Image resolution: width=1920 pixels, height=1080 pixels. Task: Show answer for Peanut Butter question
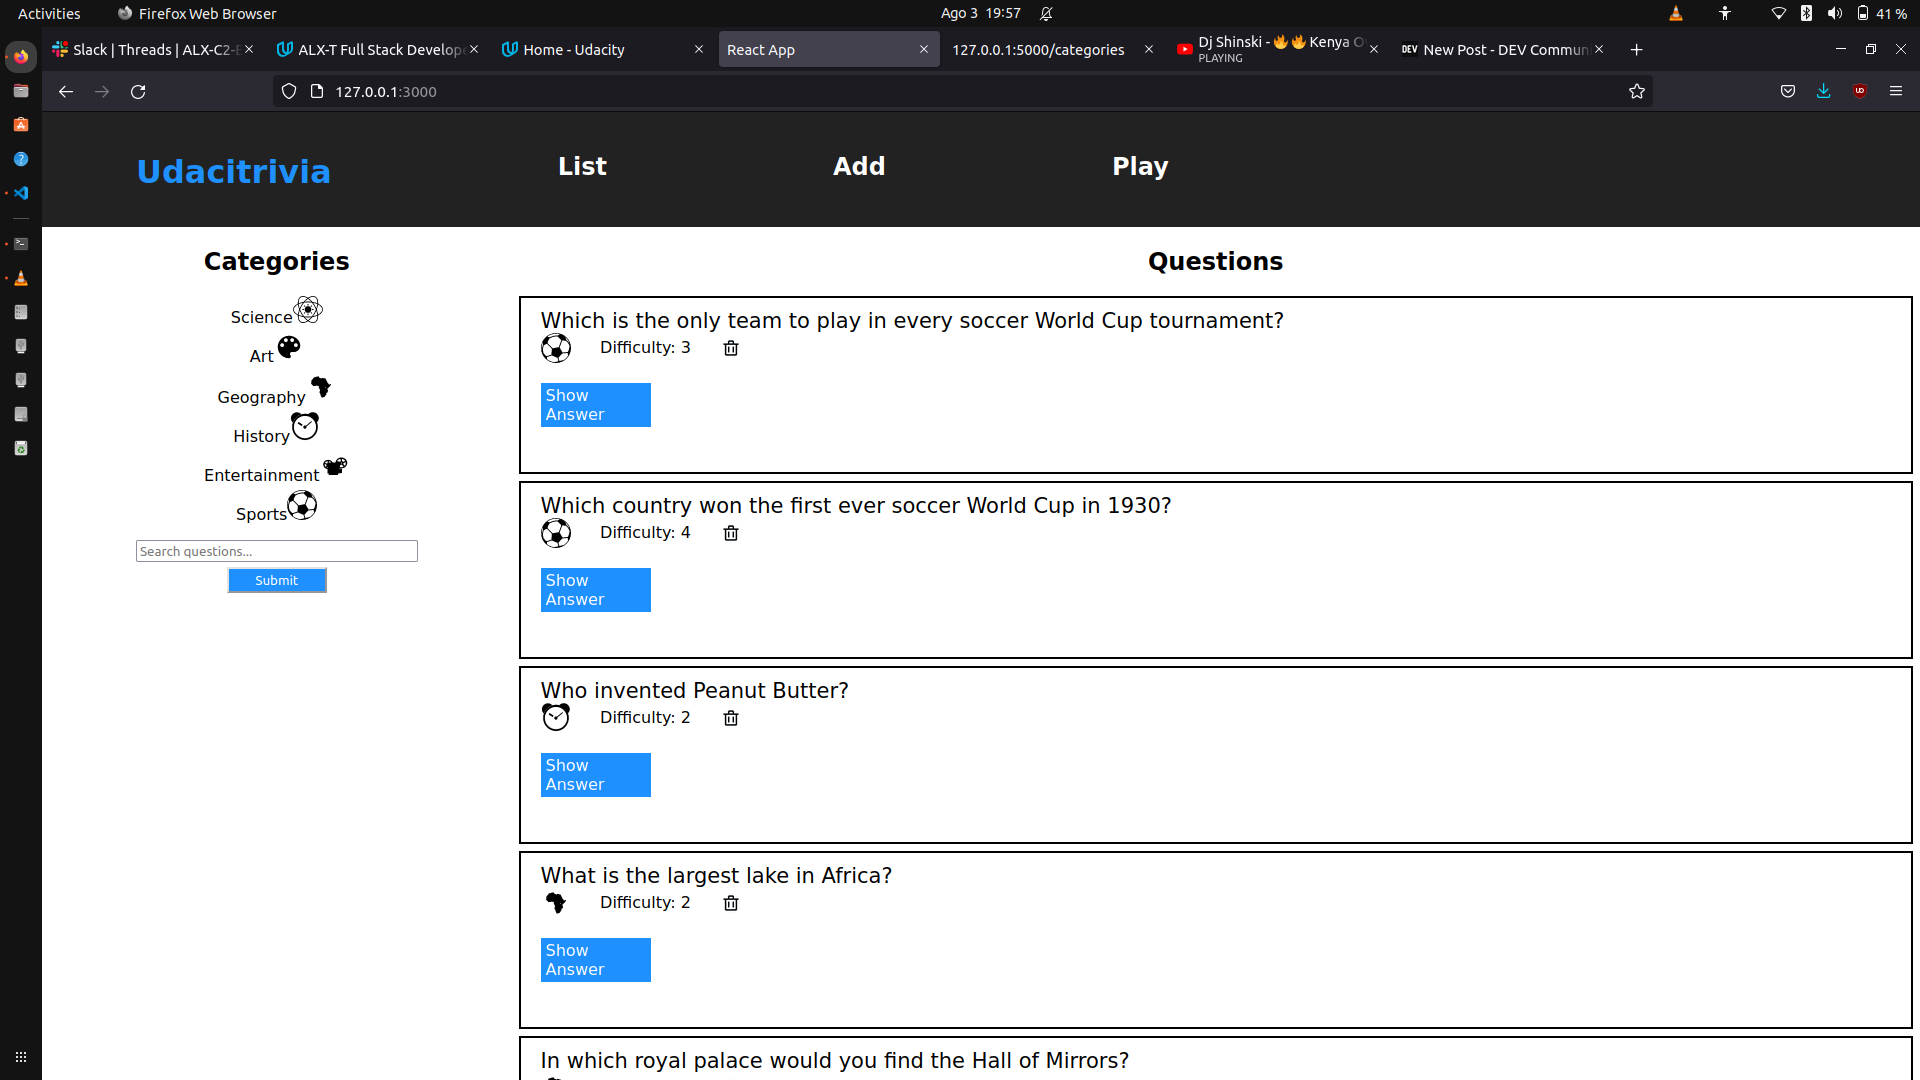[596, 775]
